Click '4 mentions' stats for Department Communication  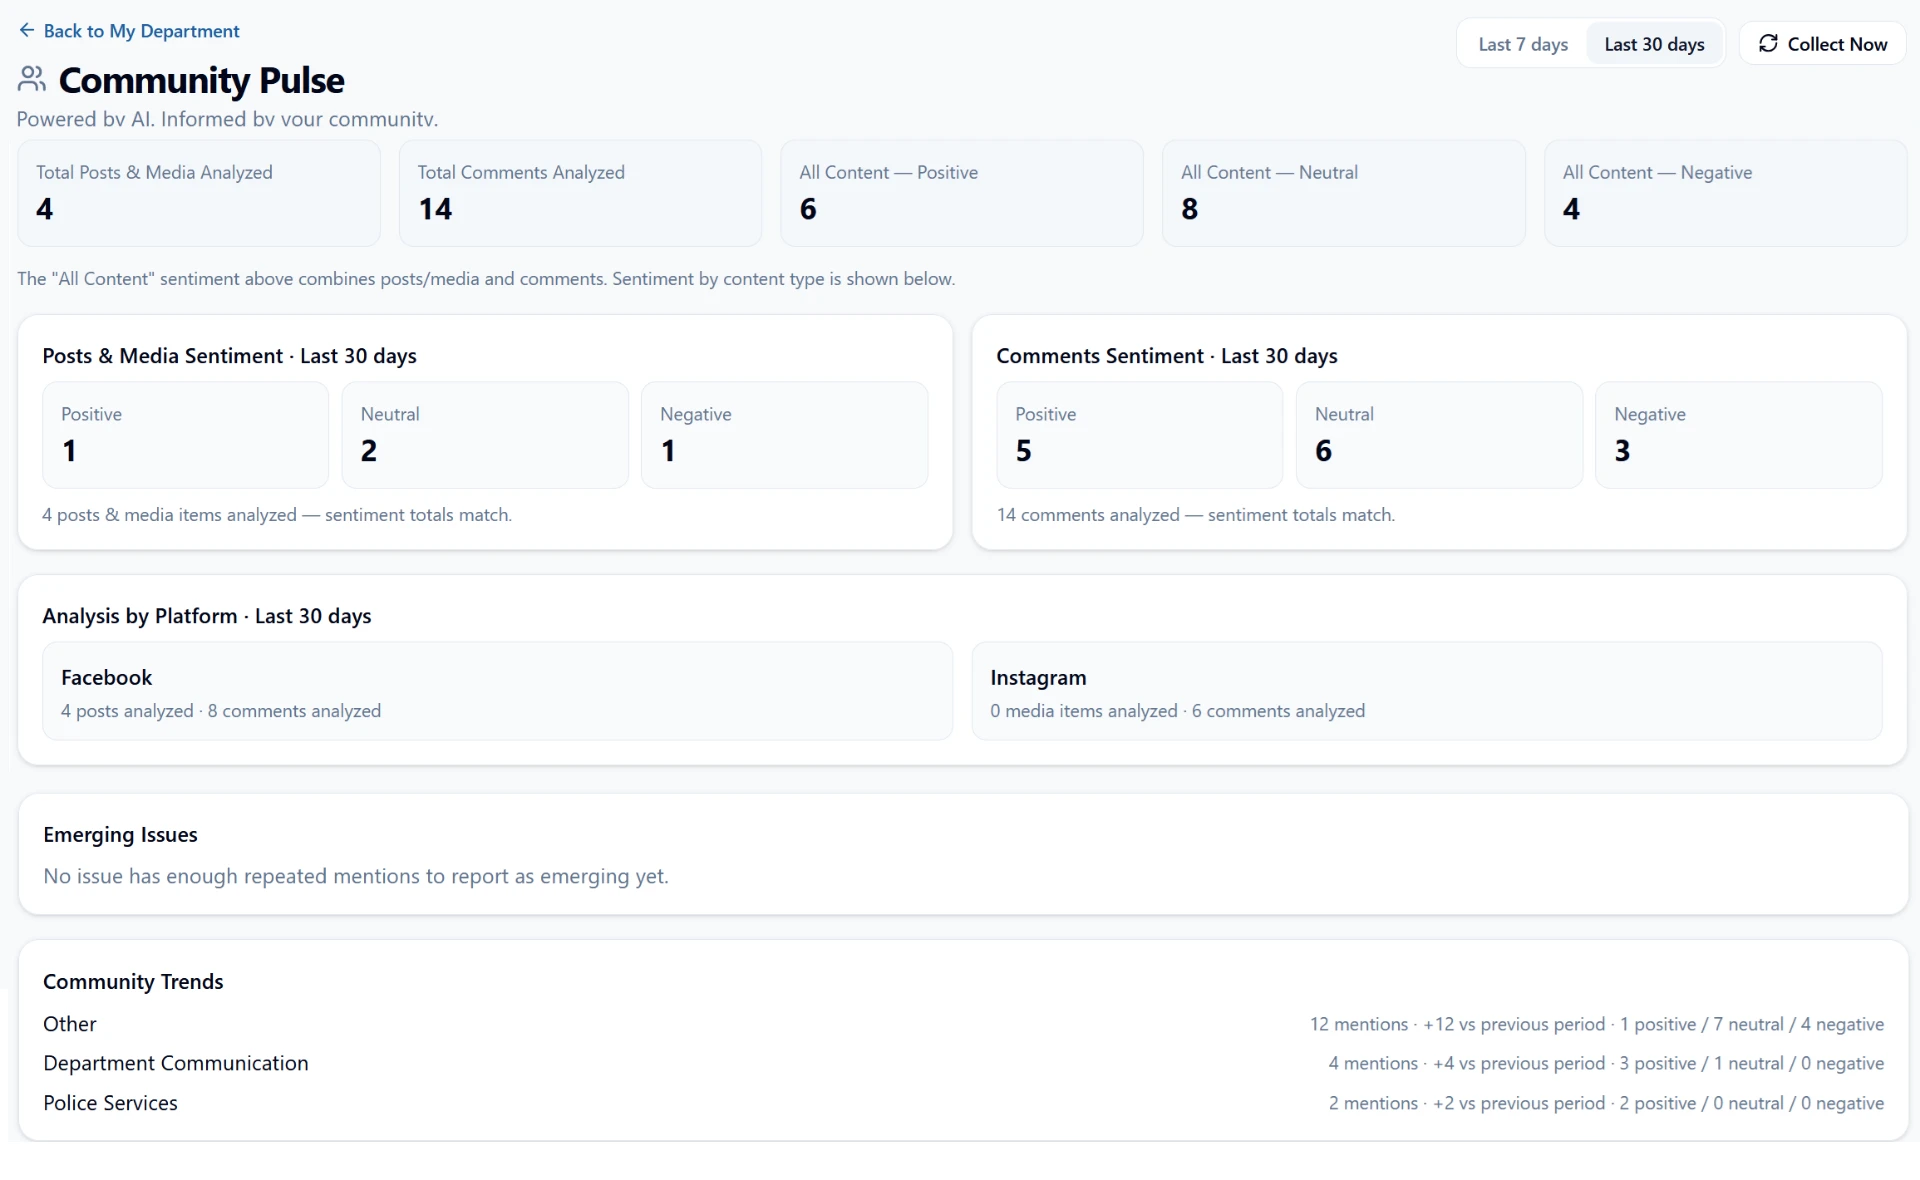coord(1606,1063)
